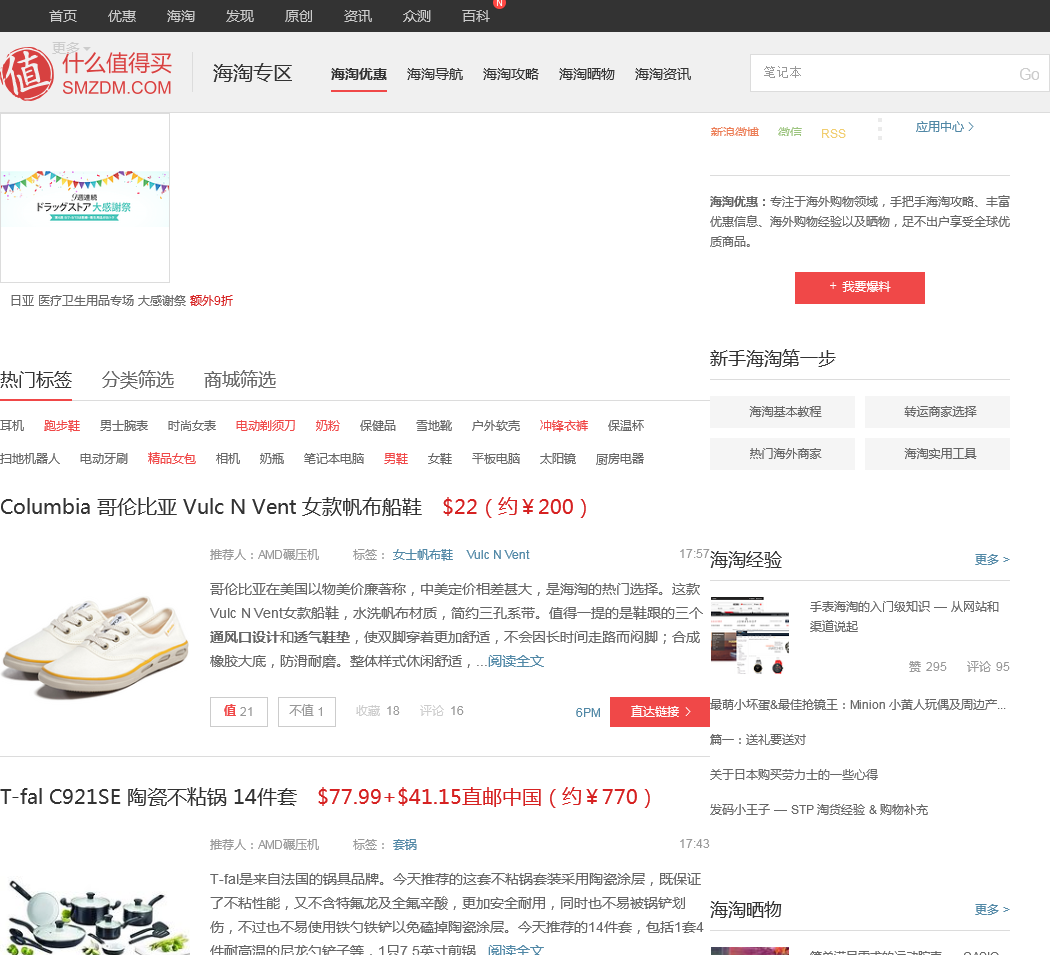Open 手表海淘的入门级知识 article link
Viewport: 1050px width, 955px height.
point(904,616)
